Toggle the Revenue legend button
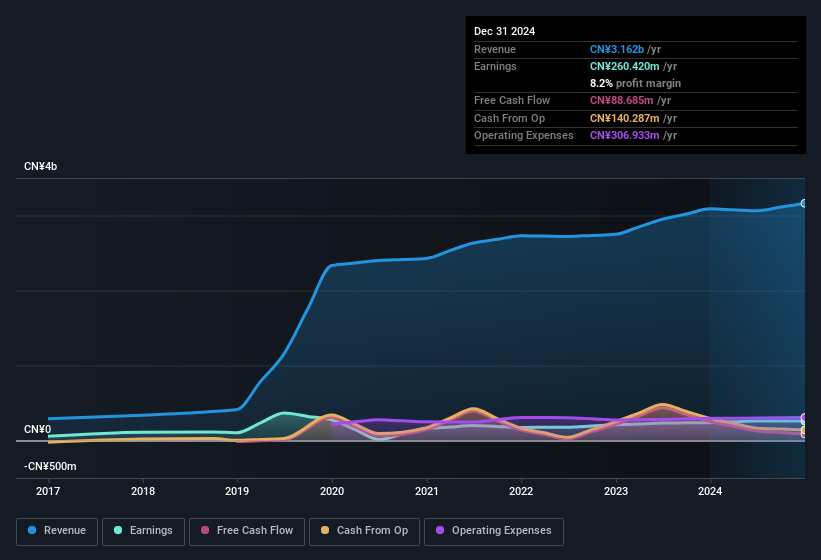 [57, 531]
